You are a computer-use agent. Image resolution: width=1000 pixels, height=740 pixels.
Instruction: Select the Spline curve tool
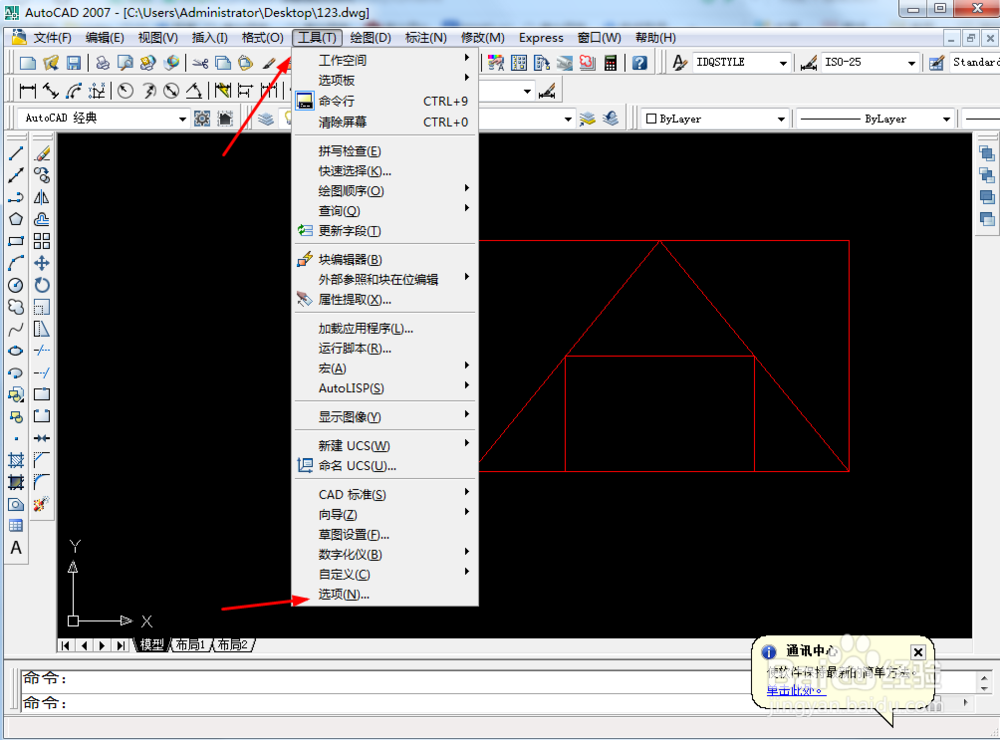(16, 329)
